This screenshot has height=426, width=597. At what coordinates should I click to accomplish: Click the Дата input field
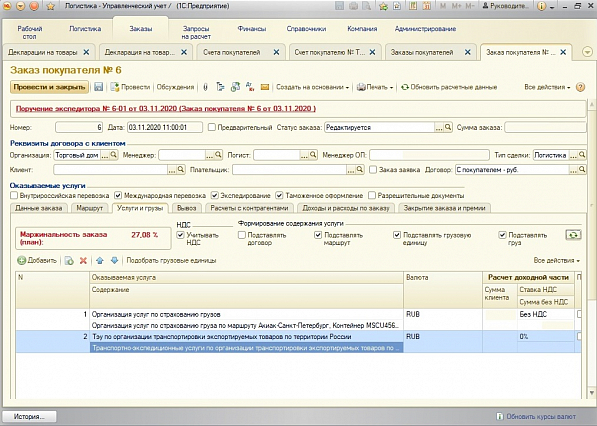tap(165, 128)
